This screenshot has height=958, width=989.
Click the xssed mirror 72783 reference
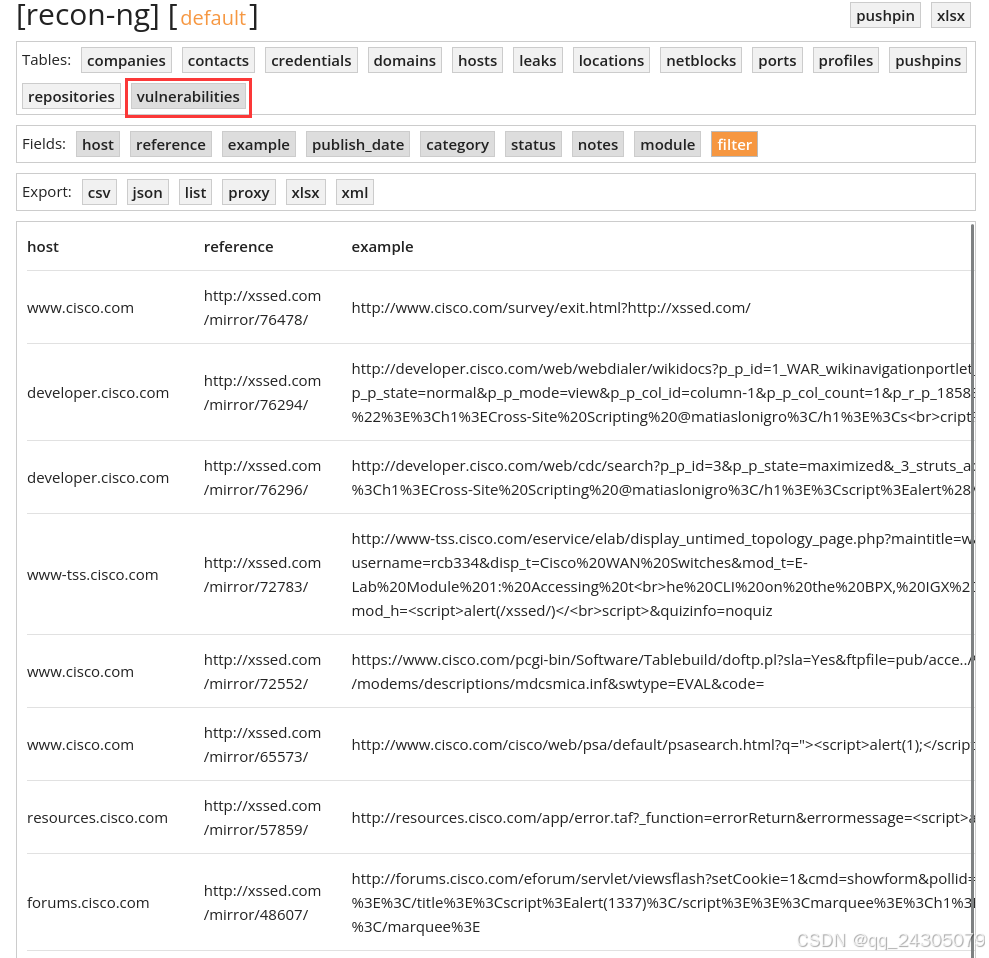pyautogui.click(x=262, y=575)
